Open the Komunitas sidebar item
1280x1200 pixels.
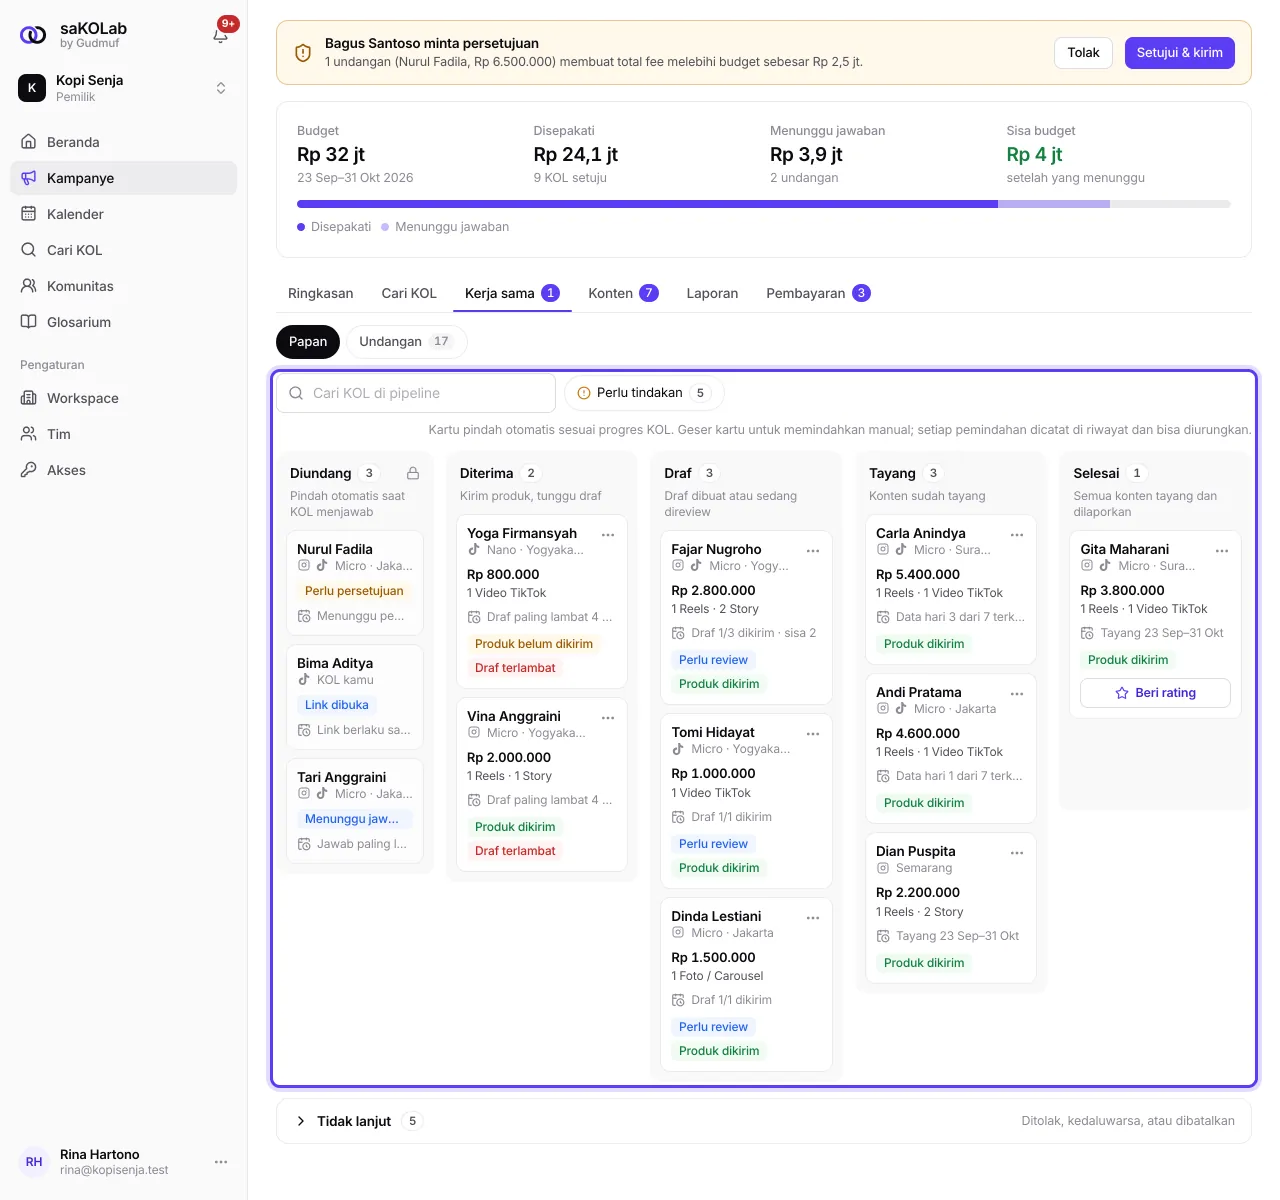click(124, 286)
